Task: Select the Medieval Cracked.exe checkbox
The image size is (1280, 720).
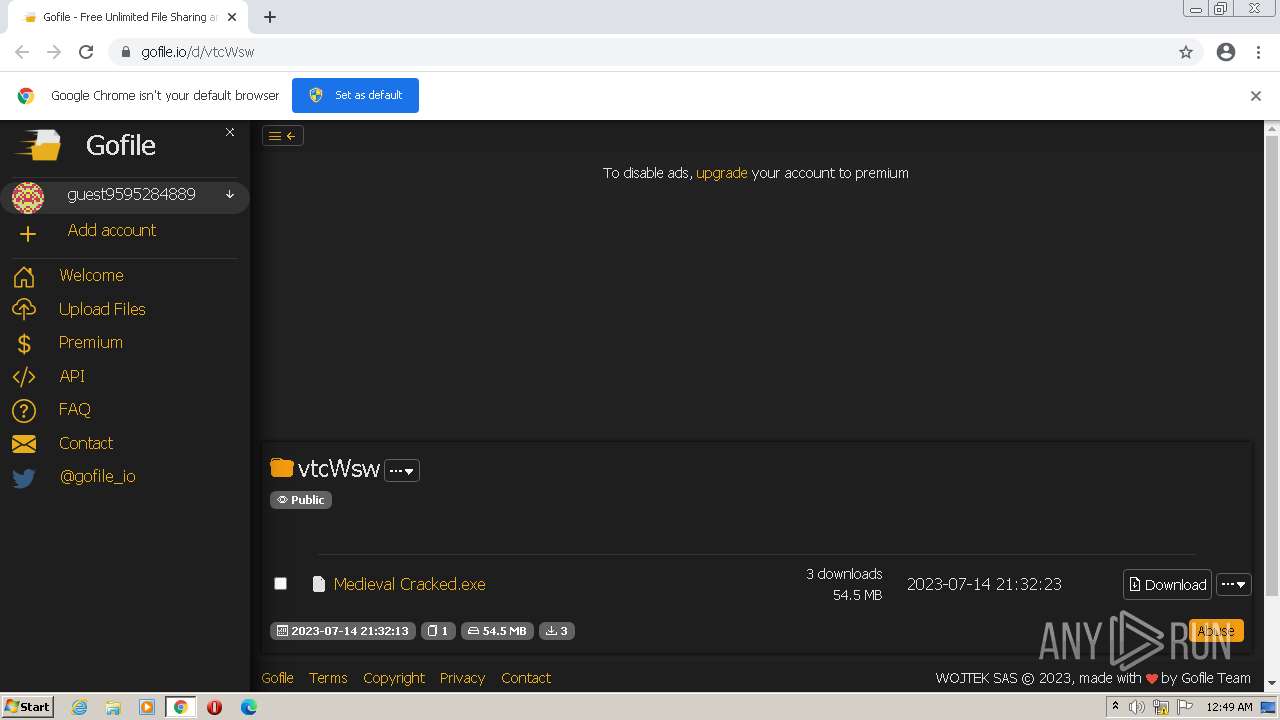Action: pyautogui.click(x=280, y=583)
